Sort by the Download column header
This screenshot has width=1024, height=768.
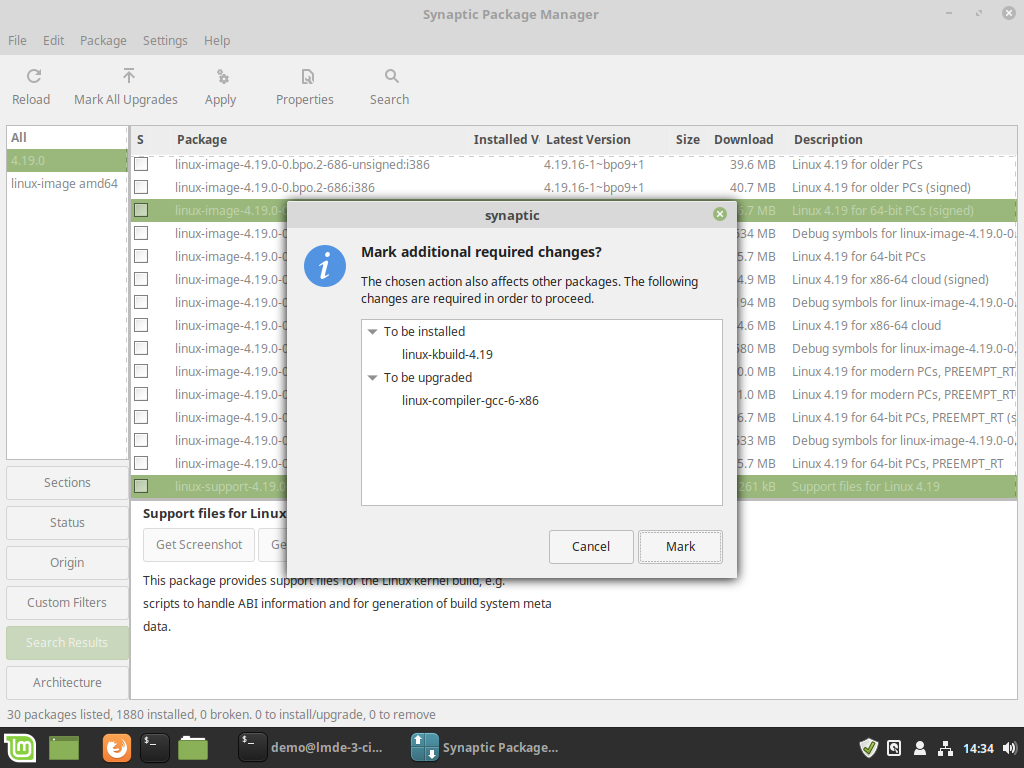point(743,139)
